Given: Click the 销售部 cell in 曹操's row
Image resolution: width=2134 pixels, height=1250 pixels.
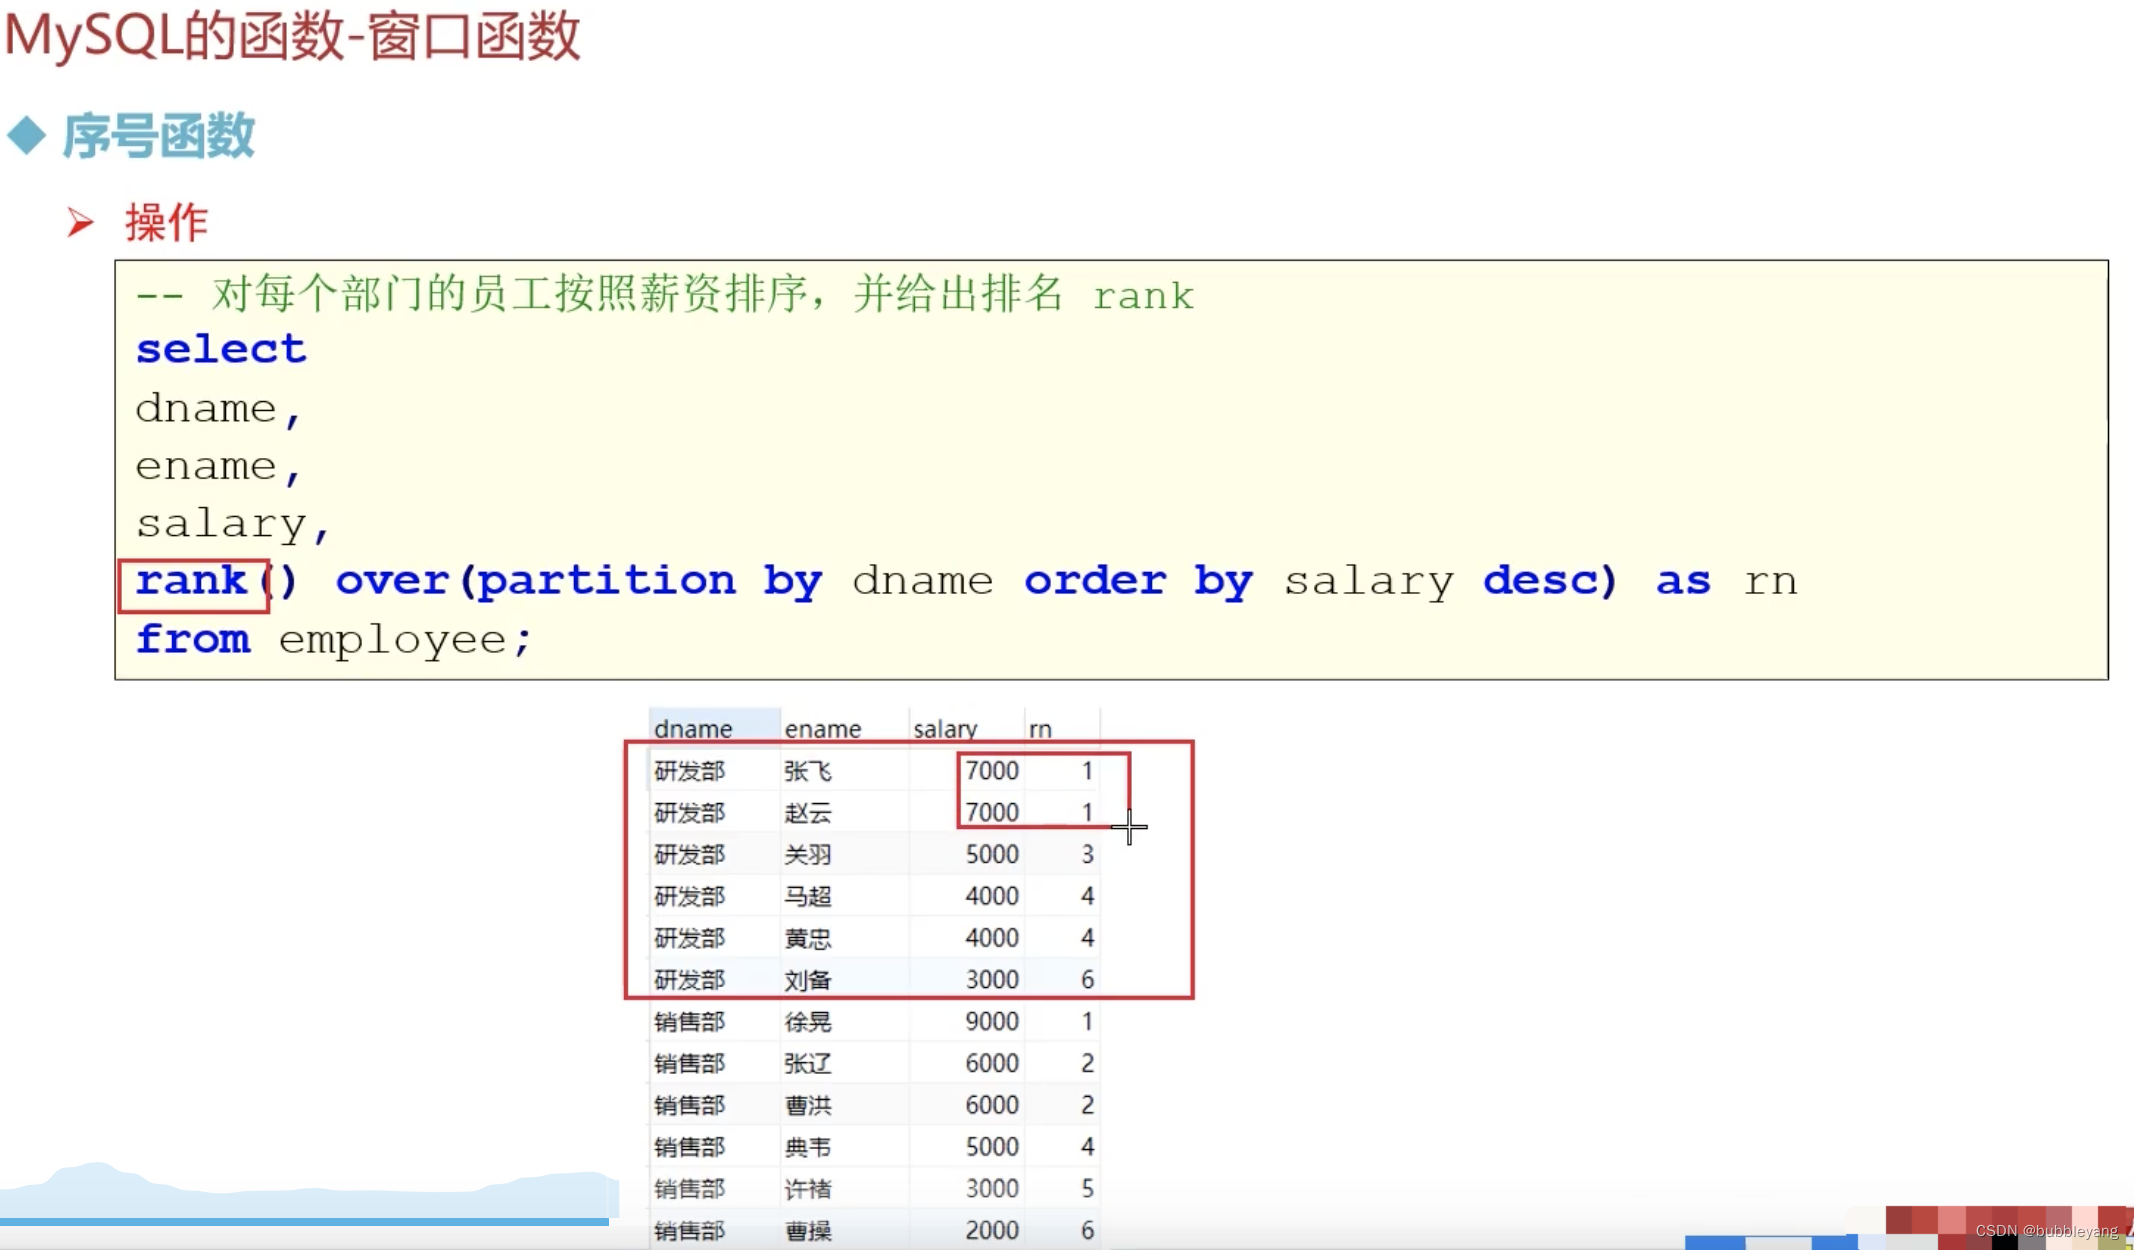Looking at the screenshot, I should click(689, 1231).
